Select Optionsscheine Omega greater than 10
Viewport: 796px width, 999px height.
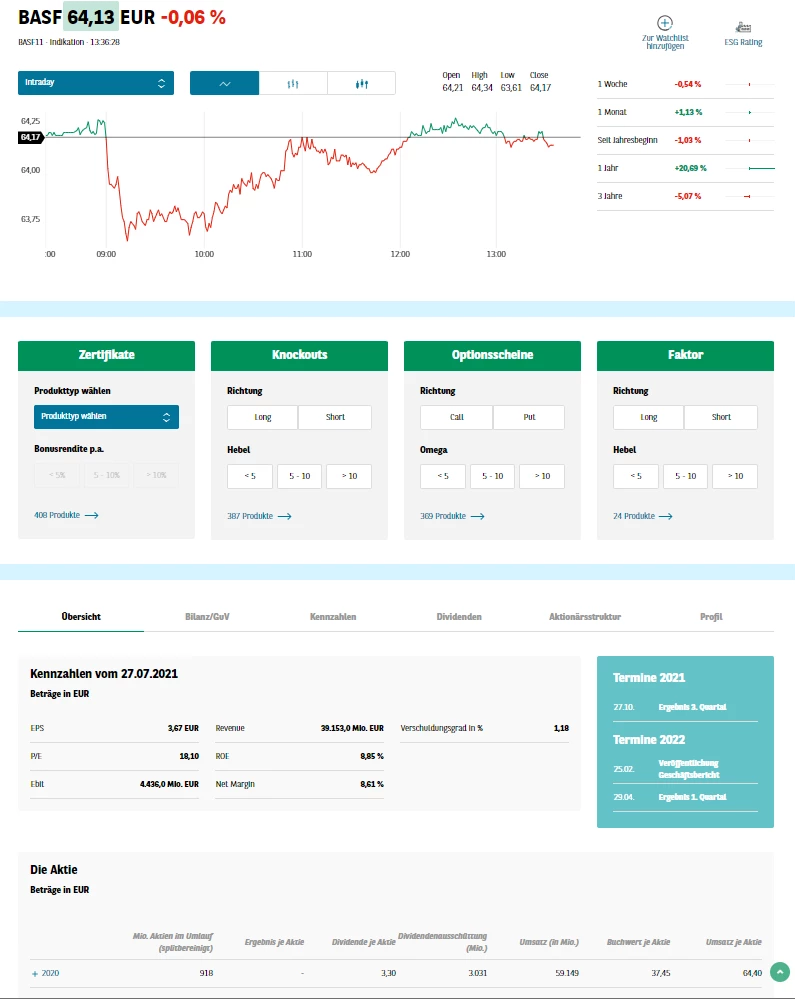(x=542, y=477)
